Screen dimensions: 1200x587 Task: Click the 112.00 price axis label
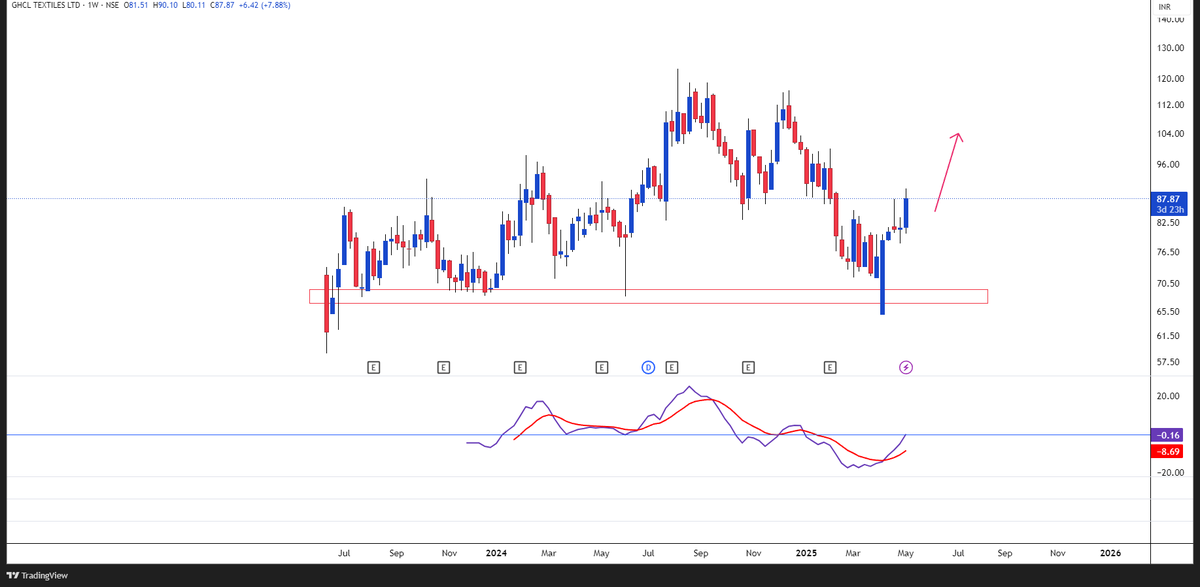pyautogui.click(x=1170, y=105)
